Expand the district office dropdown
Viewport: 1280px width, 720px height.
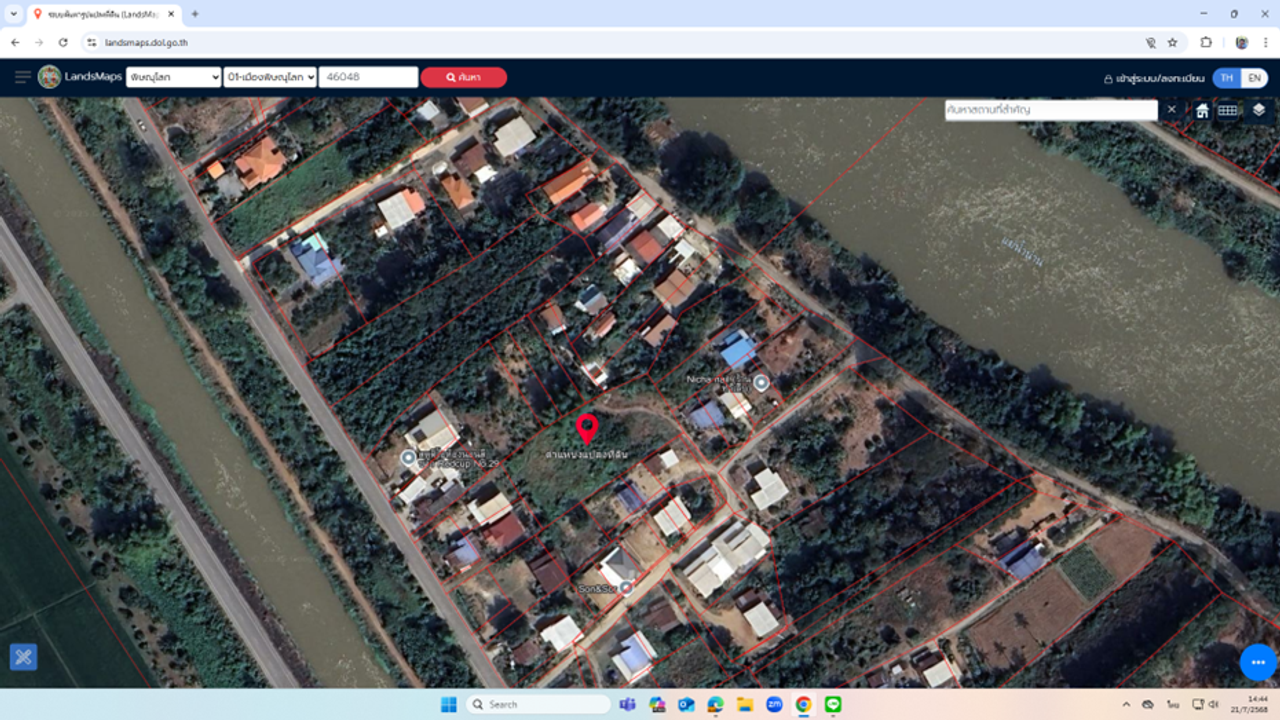pyautogui.click(x=270, y=77)
